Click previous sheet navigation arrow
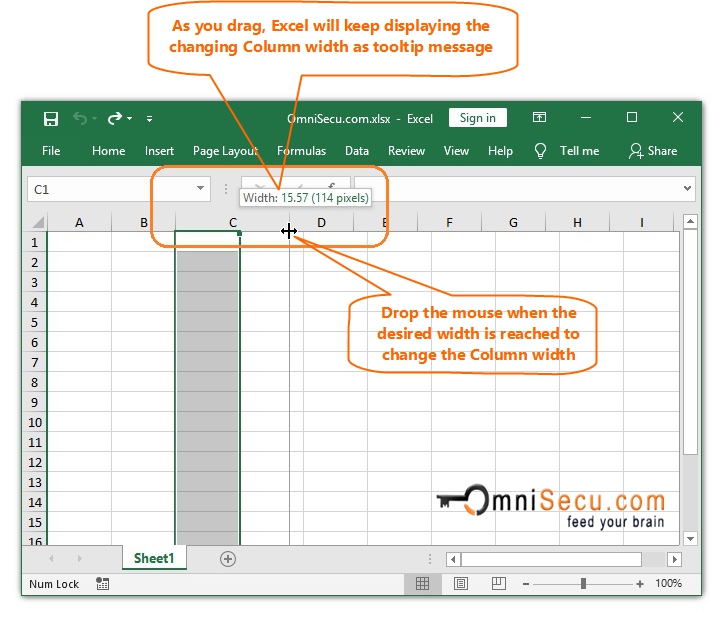The width and height of the screenshot is (725, 621). coord(51,559)
